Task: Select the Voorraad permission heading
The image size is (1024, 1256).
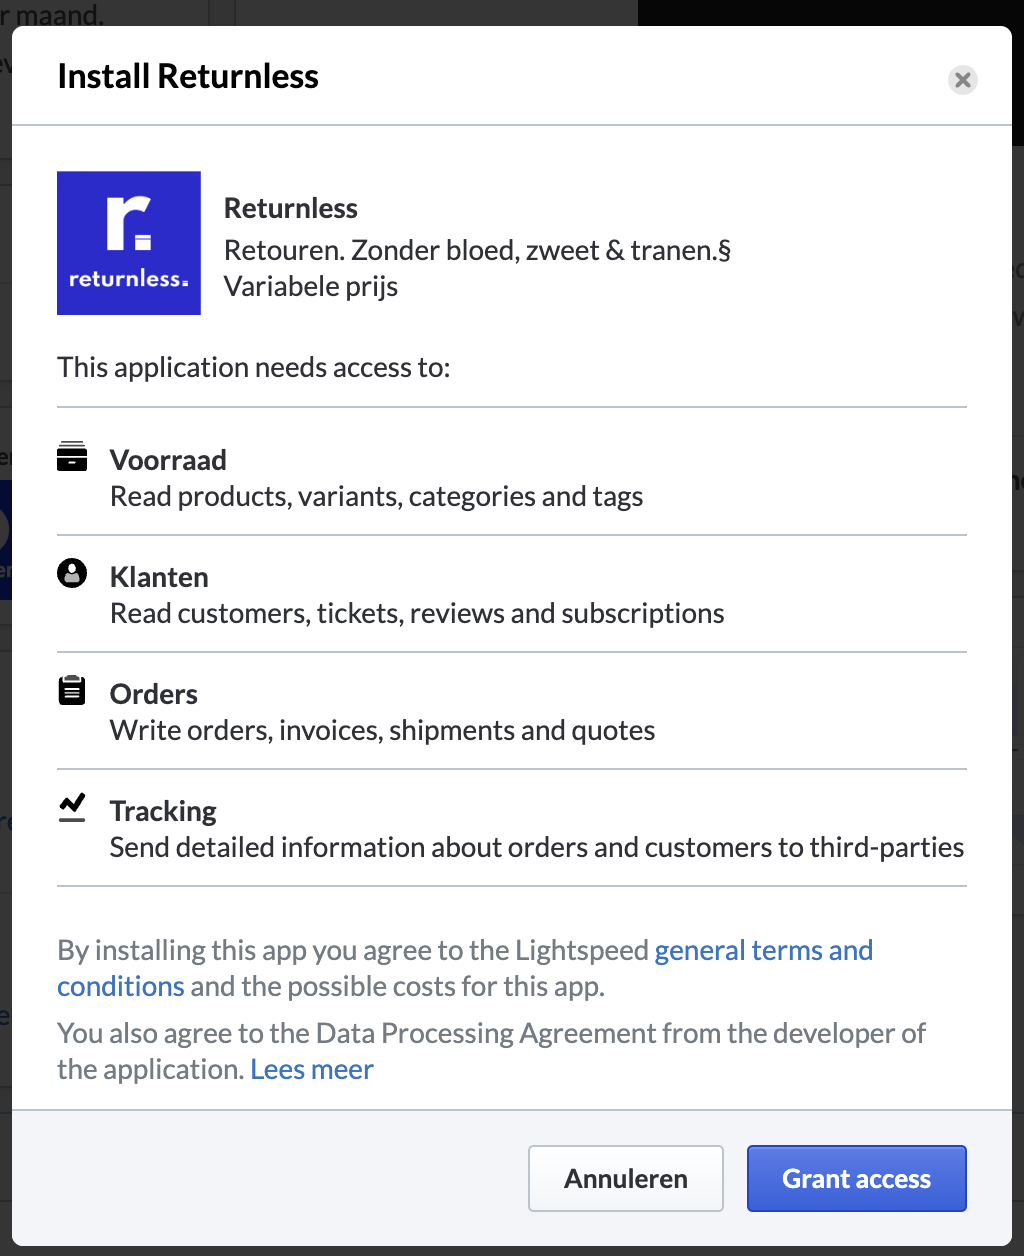Action: coord(168,460)
